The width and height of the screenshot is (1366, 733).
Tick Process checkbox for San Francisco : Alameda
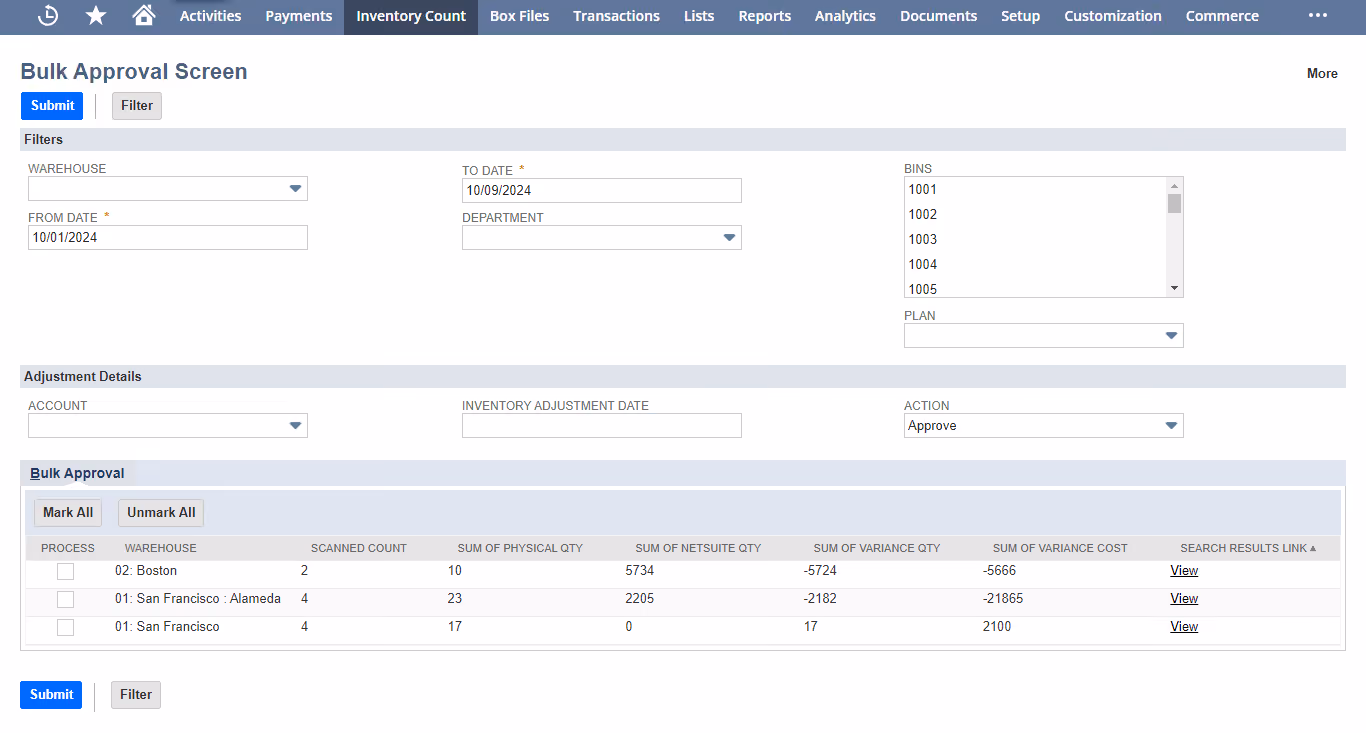pos(65,599)
